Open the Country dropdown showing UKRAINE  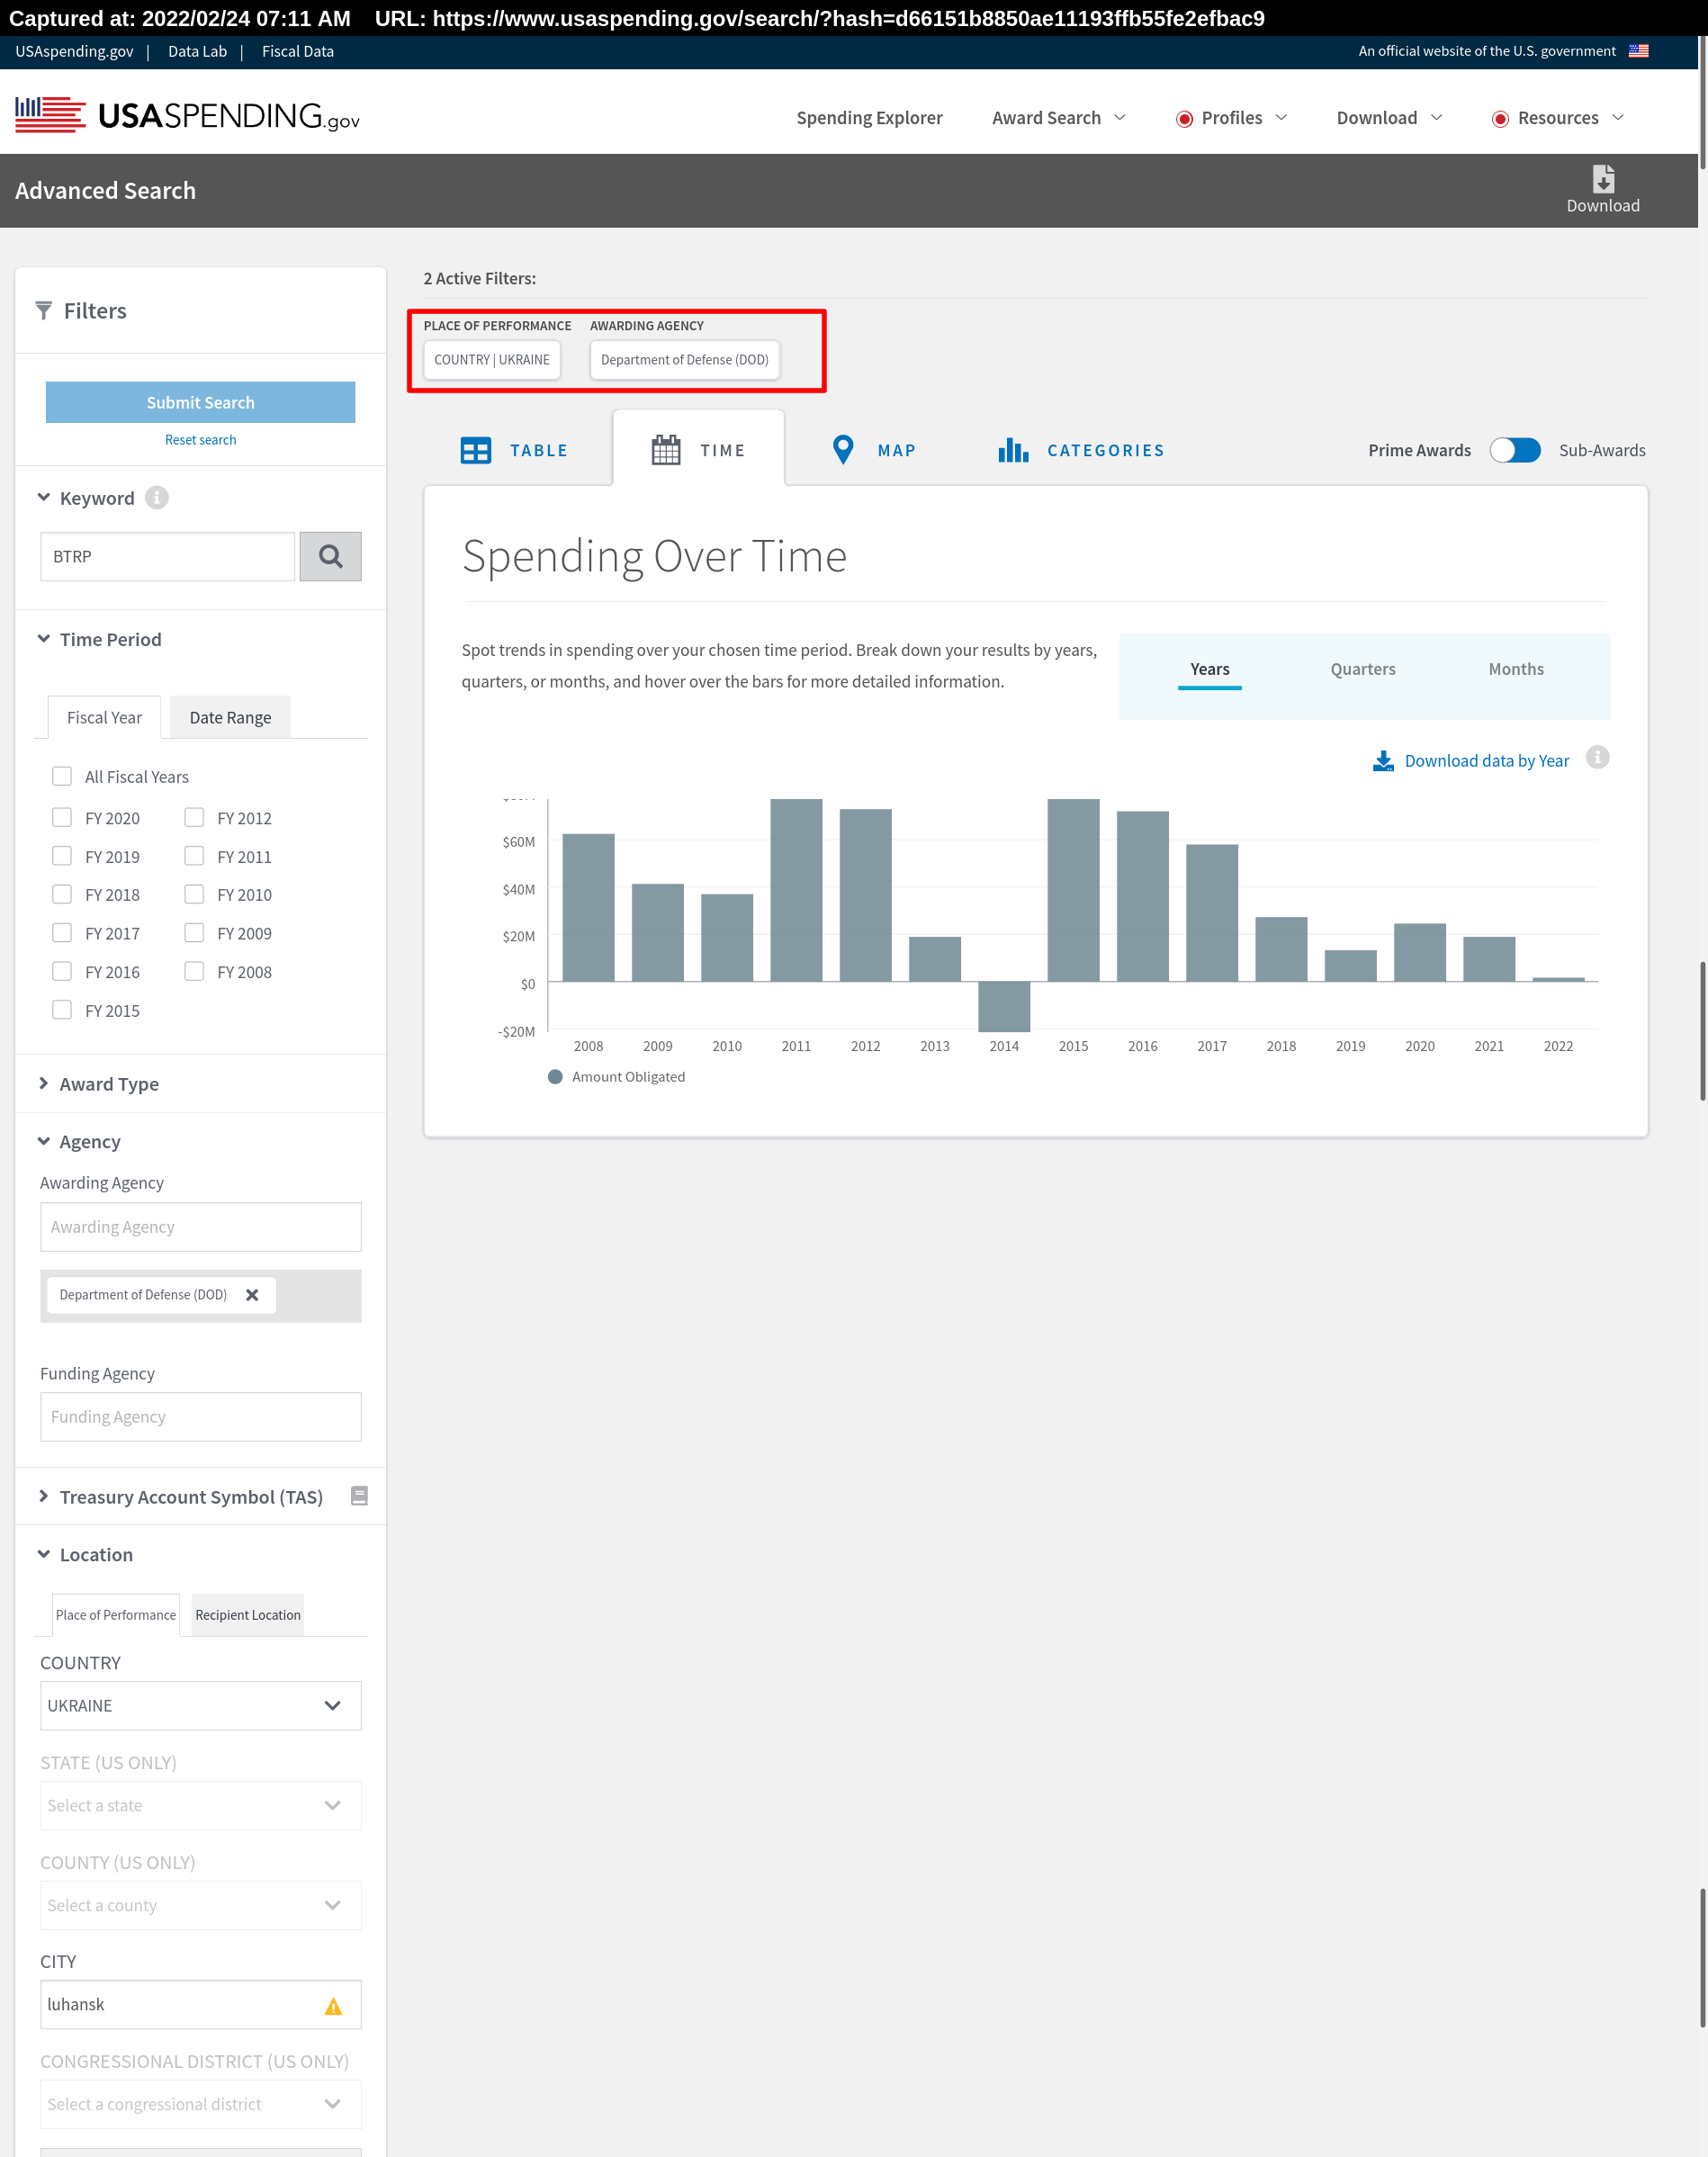coord(201,1706)
